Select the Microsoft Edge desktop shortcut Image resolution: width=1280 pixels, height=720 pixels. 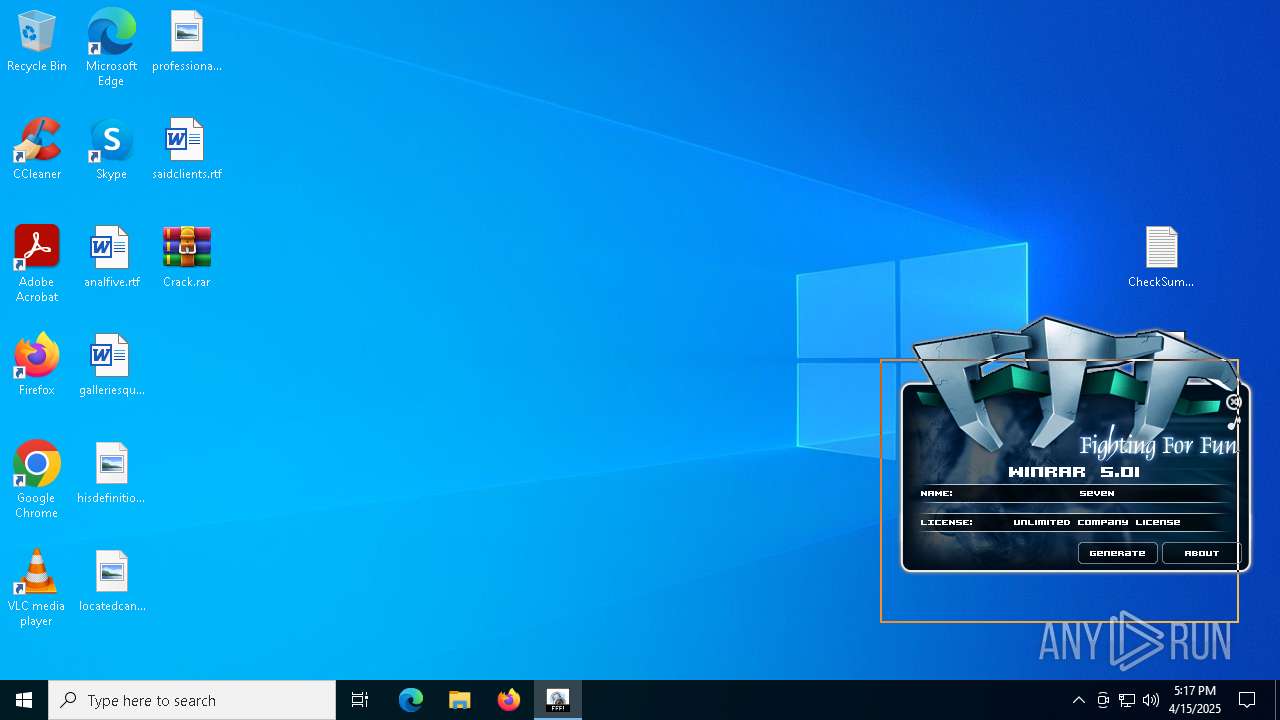tap(111, 48)
